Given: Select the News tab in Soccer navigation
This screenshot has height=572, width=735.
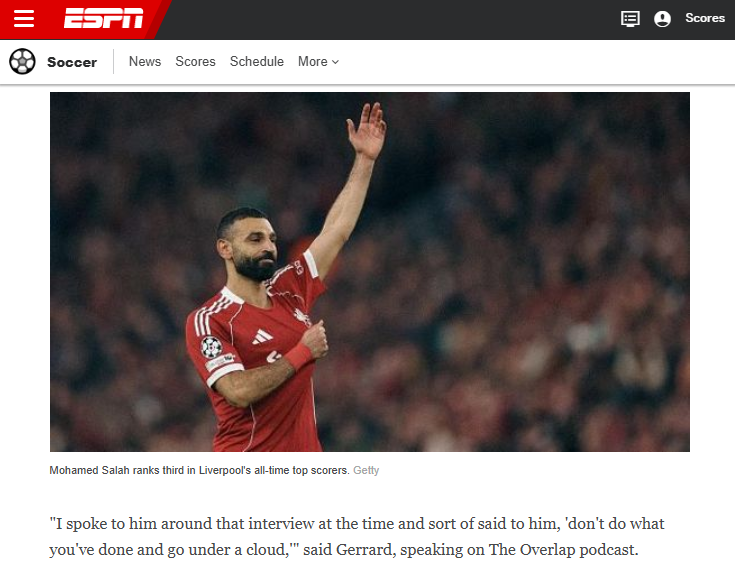Looking at the screenshot, I should [x=145, y=61].
